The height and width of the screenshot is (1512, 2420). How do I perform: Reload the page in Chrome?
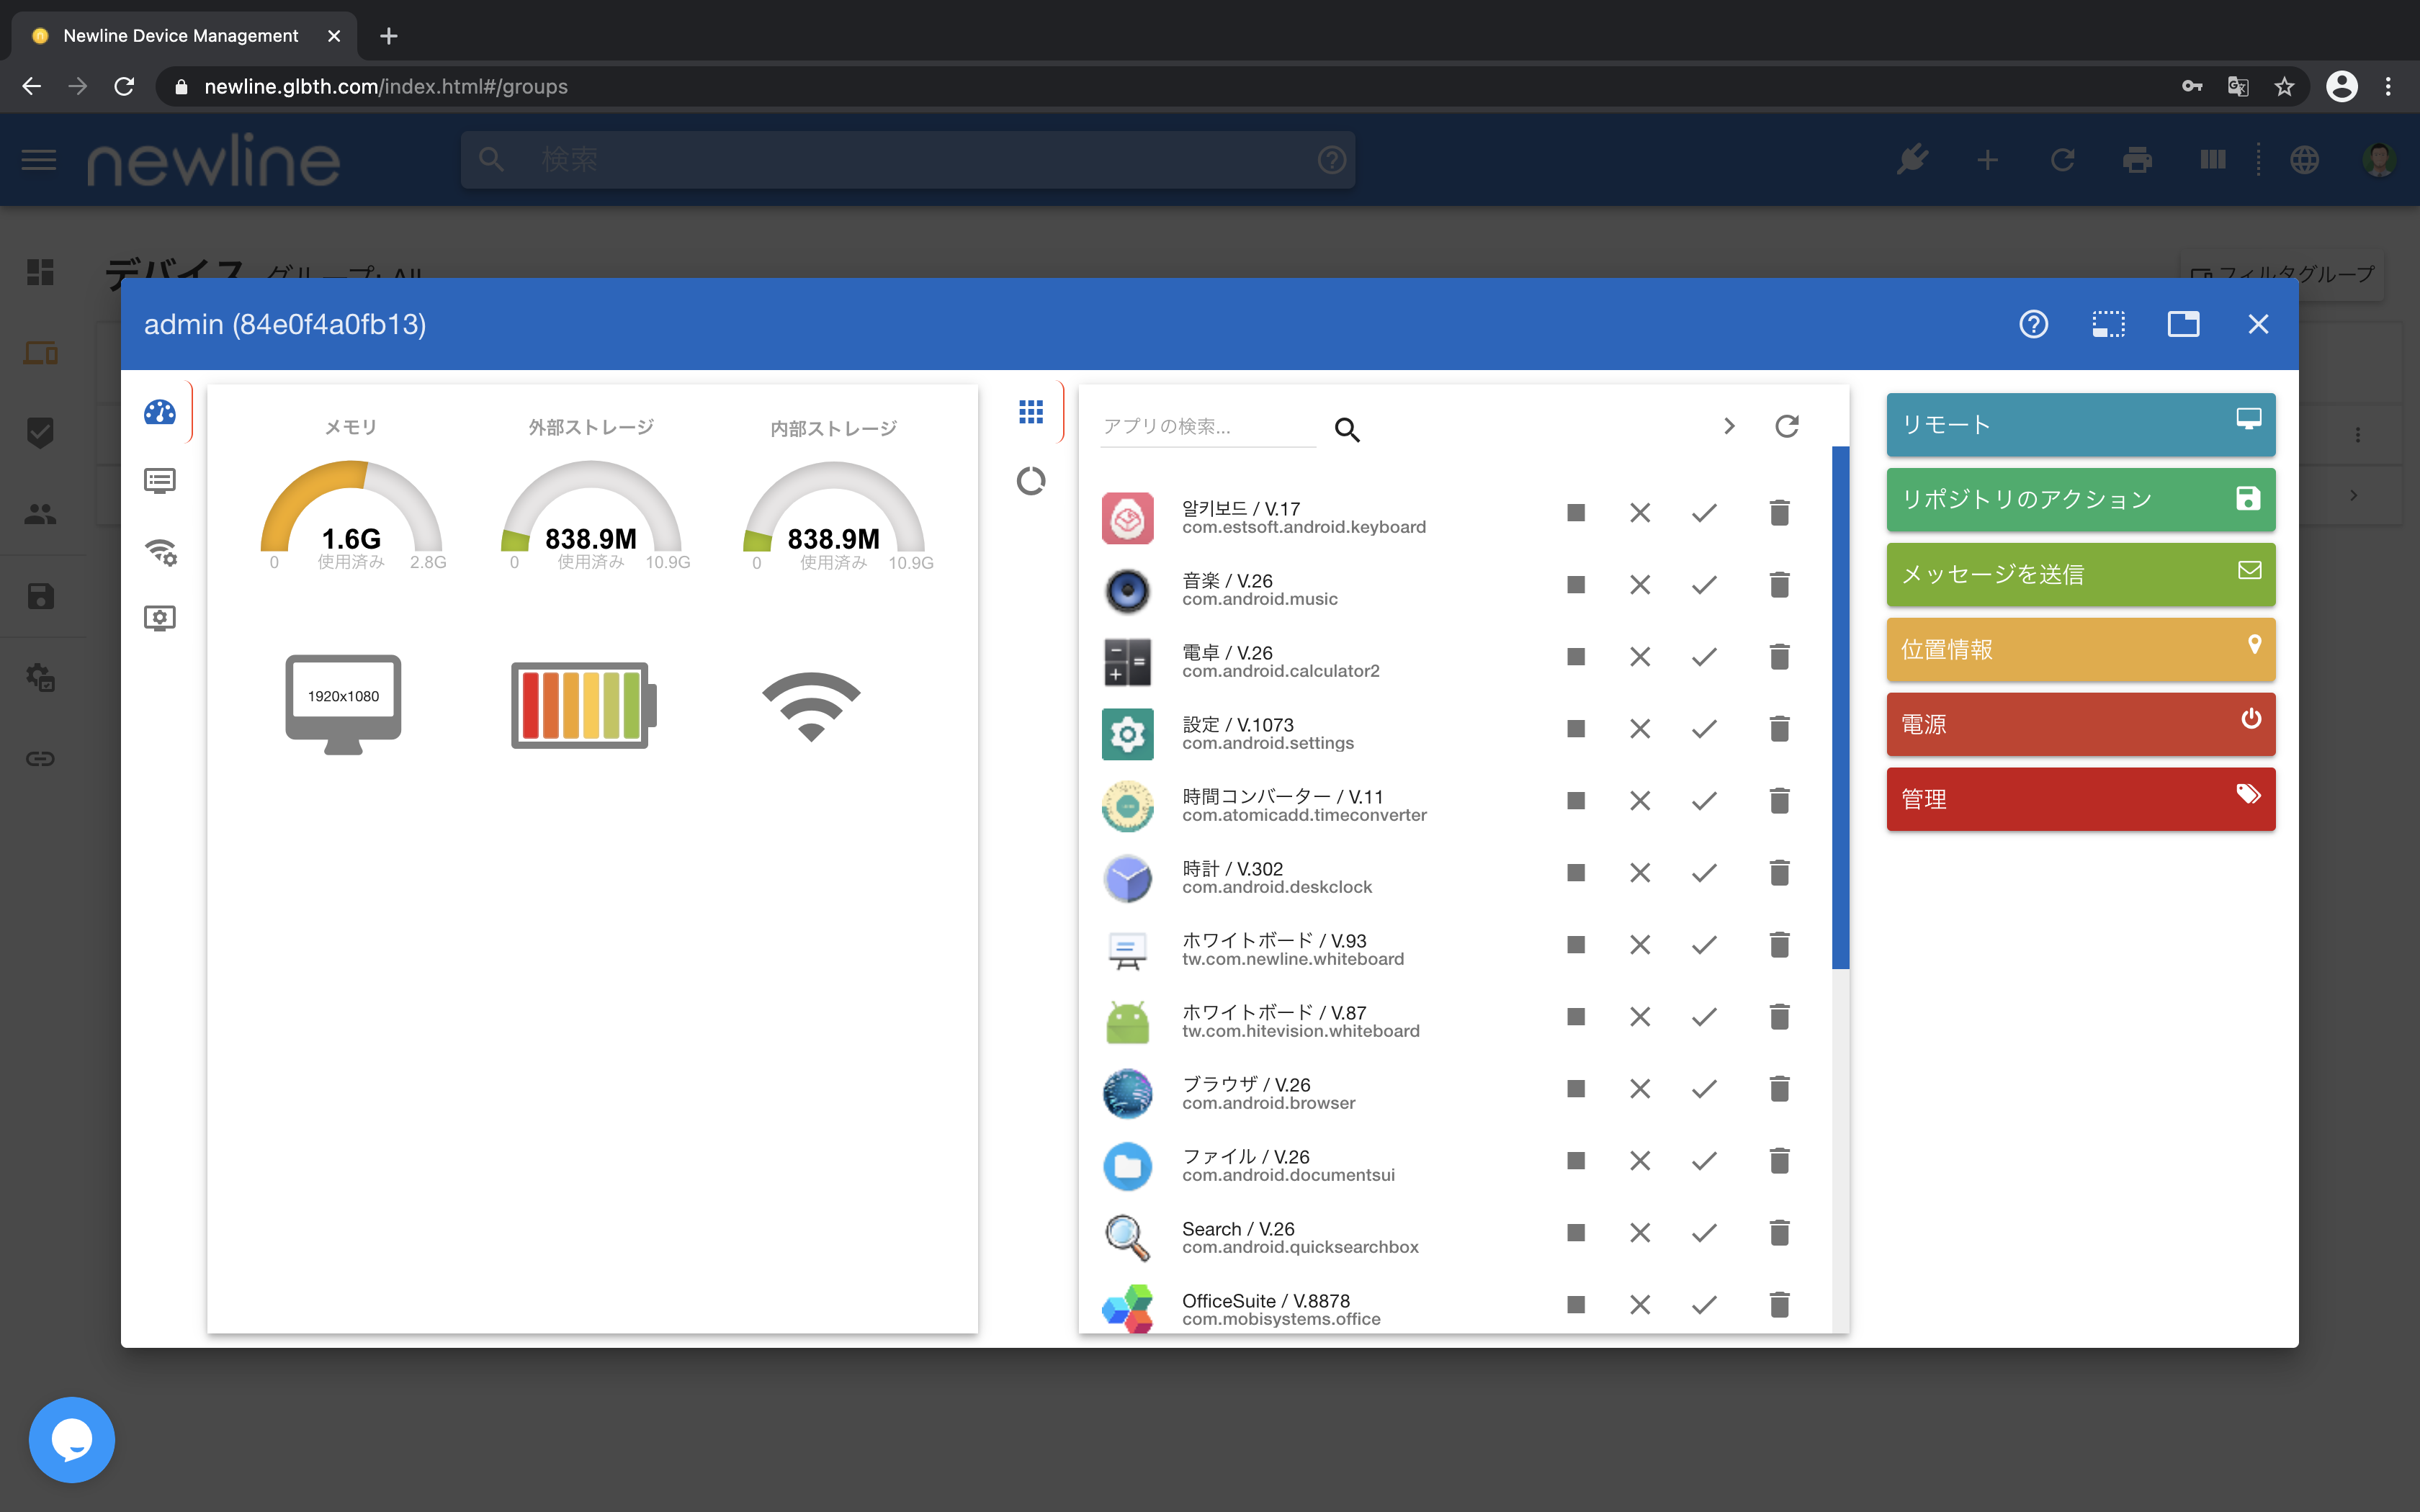coord(124,87)
